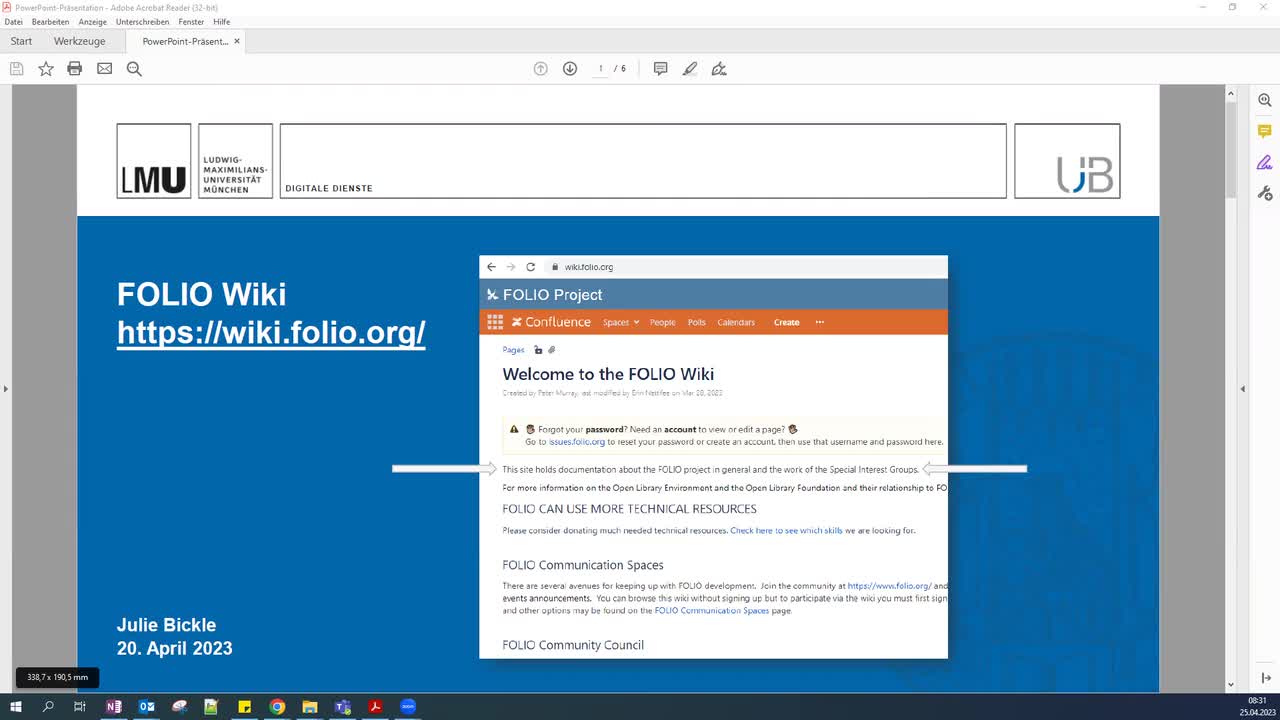The height and width of the screenshot is (720, 1280).
Task: Open the Fenster menu
Action: [x=191, y=22]
